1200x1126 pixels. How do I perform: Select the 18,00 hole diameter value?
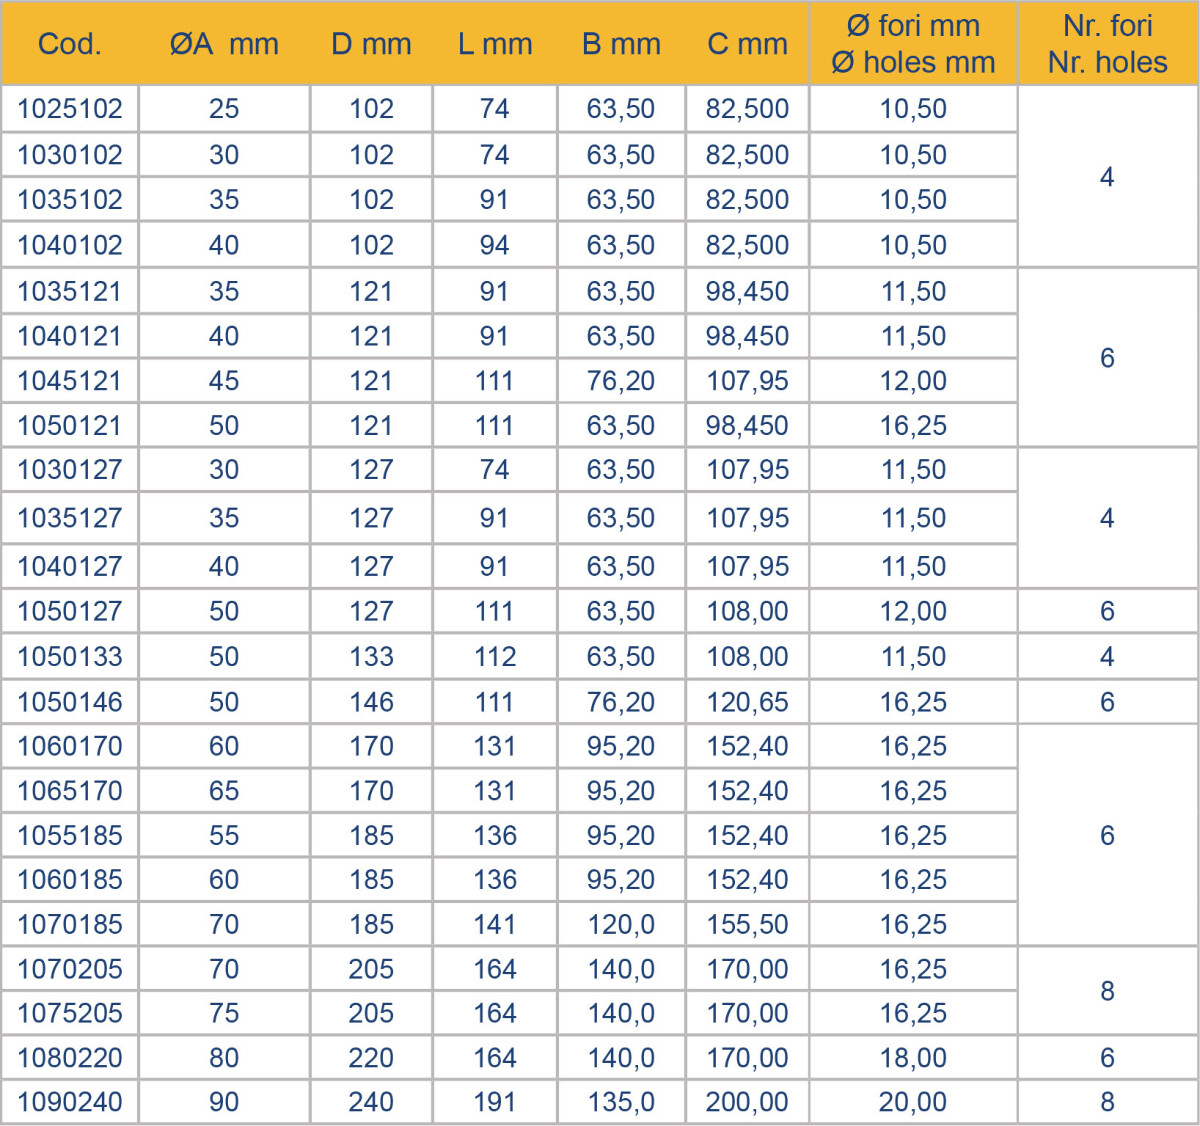(x=913, y=1058)
